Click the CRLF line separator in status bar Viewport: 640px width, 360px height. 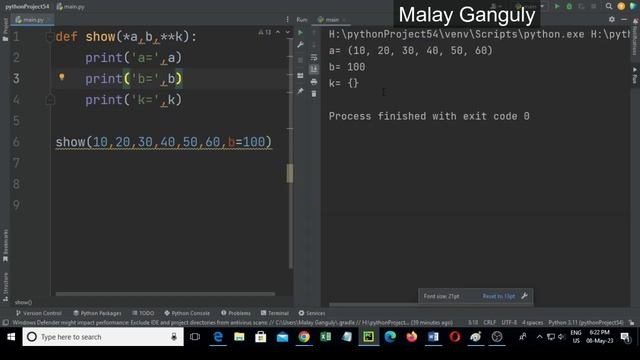[489, 322]
